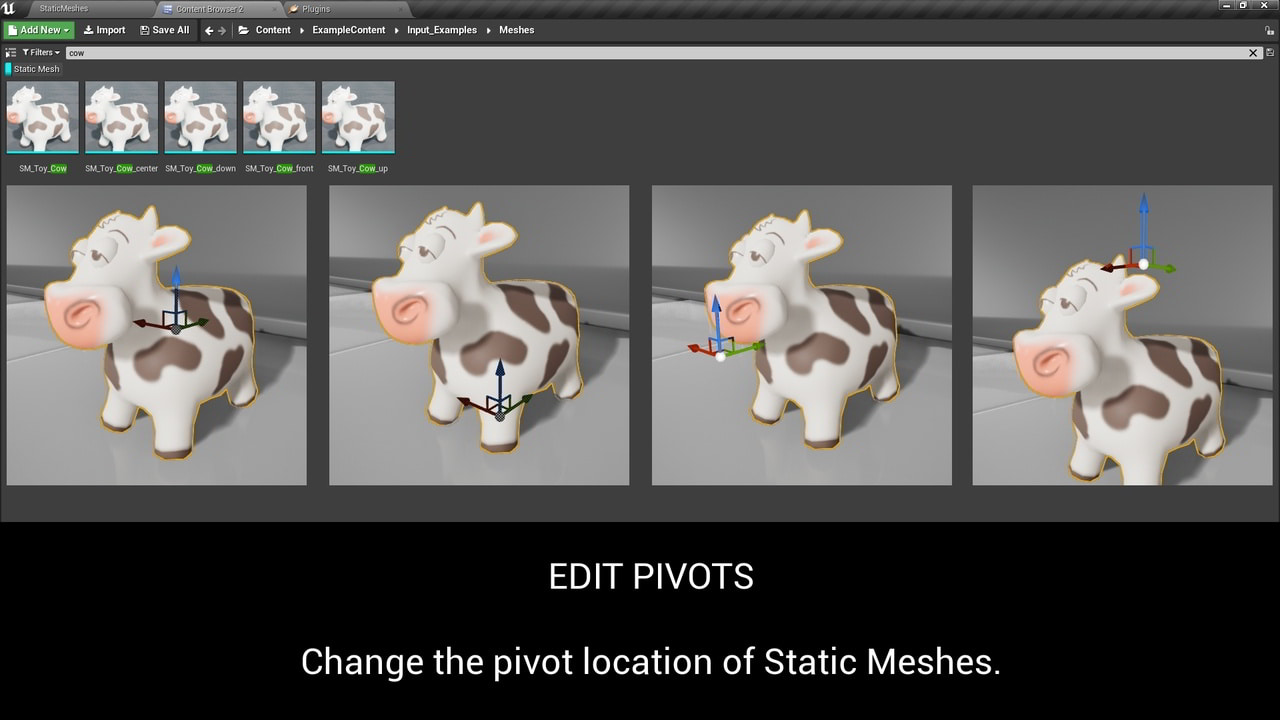Toggle the content browser lock icon
1280x720 pixels.
pyautogui.click(x=1269, y=30)
